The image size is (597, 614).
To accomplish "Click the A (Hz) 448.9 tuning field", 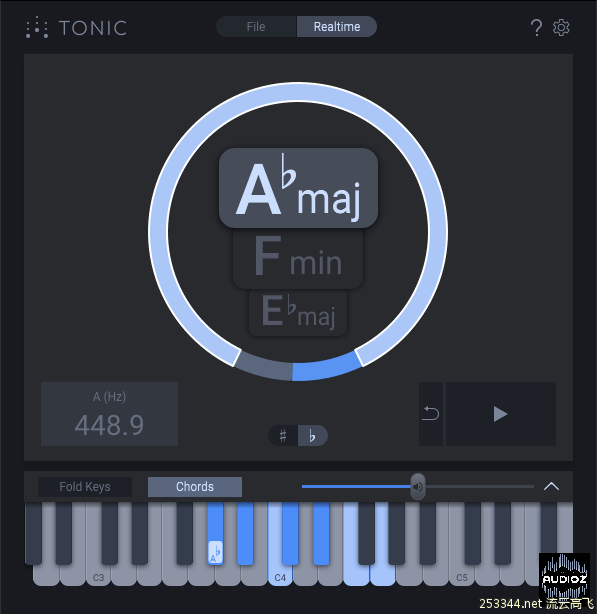I will [109, 414].
